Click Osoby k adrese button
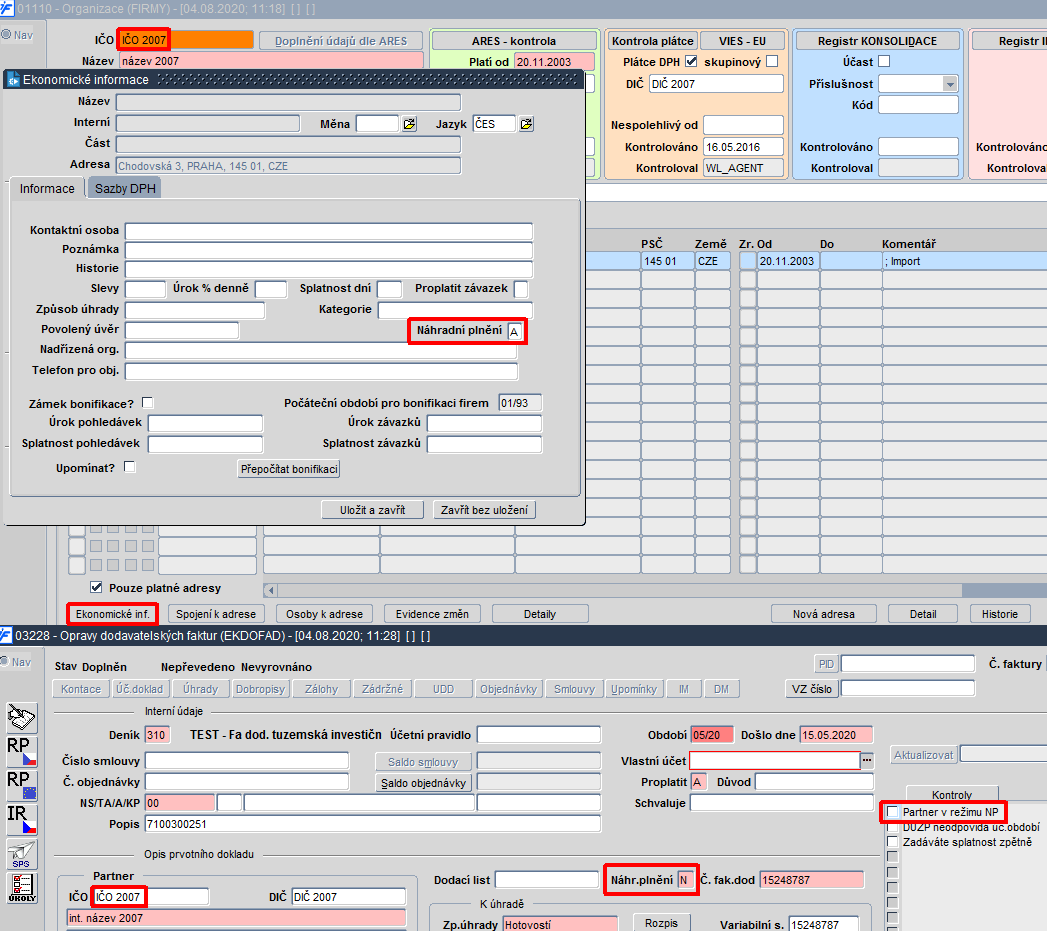Image resolution: width=1047 pixels, height=931 pixels. point(325,614)
